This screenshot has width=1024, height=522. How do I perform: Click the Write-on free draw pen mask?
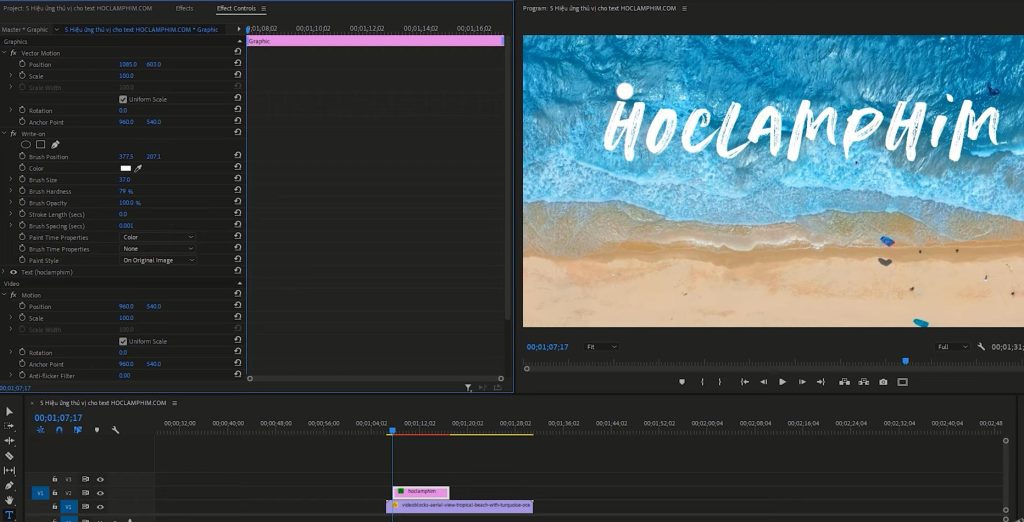(x=55, y=144)
